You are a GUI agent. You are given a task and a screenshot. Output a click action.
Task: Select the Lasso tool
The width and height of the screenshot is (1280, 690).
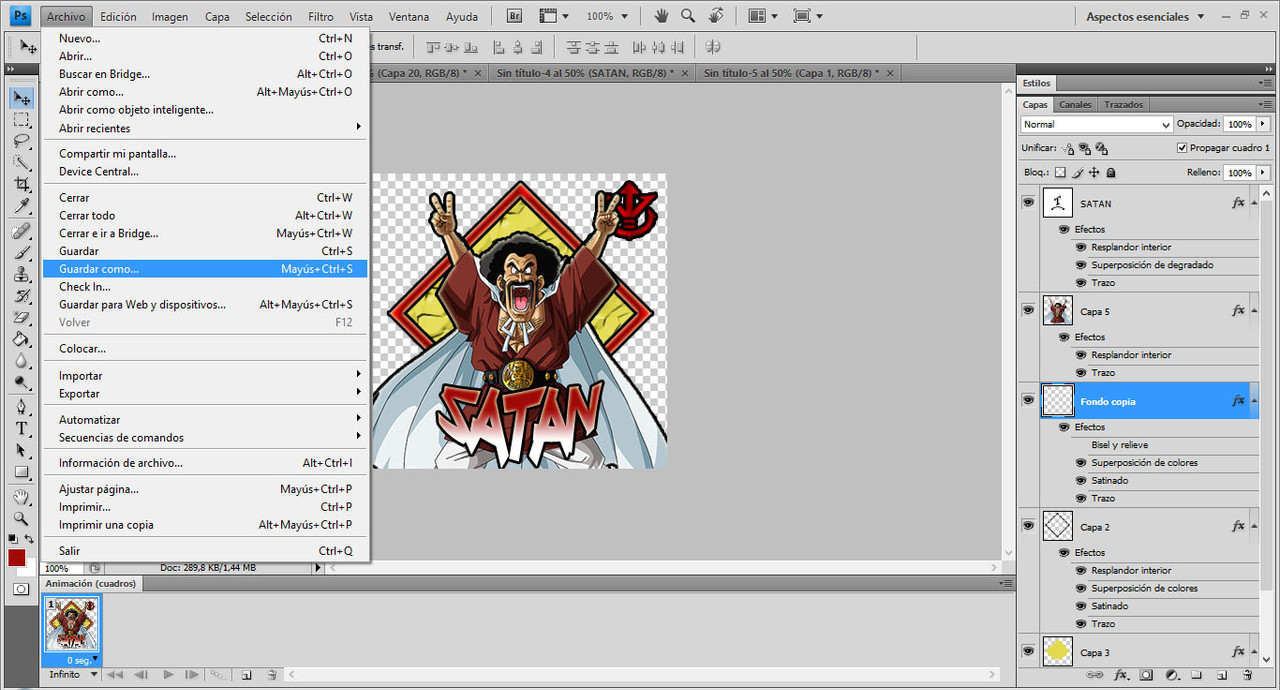[21, 141]
